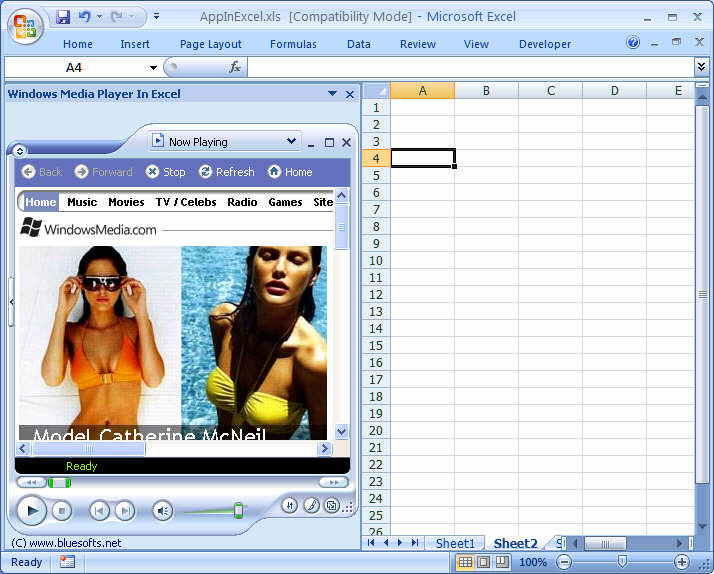Switch to Page Layout view
Screen dimensions: 714x574
click(x=484, y=562)
